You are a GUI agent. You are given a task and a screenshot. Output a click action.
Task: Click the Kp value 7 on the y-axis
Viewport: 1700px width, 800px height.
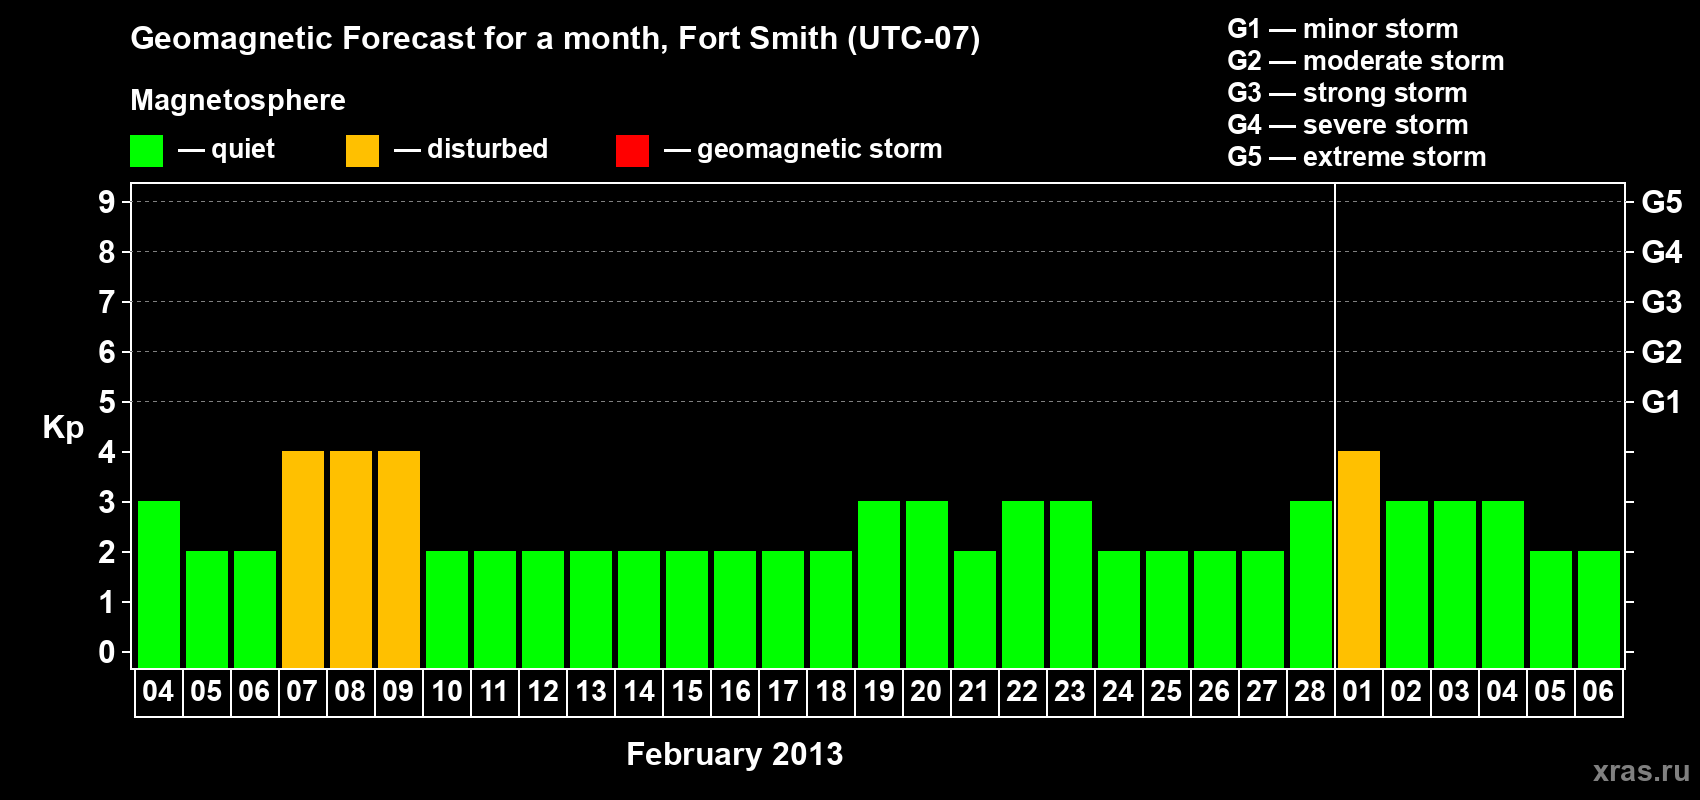click(x=106, y=302)
